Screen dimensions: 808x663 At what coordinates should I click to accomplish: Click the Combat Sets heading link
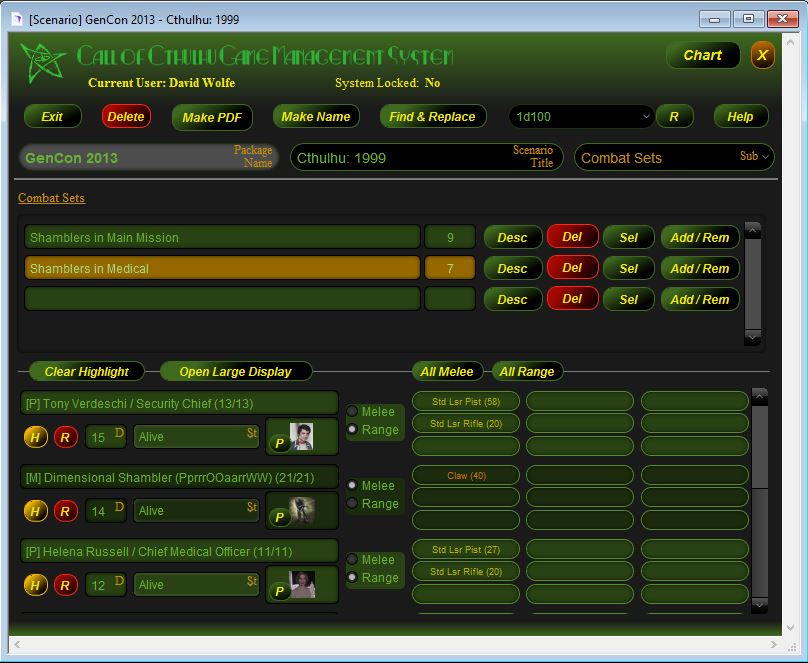52,198
